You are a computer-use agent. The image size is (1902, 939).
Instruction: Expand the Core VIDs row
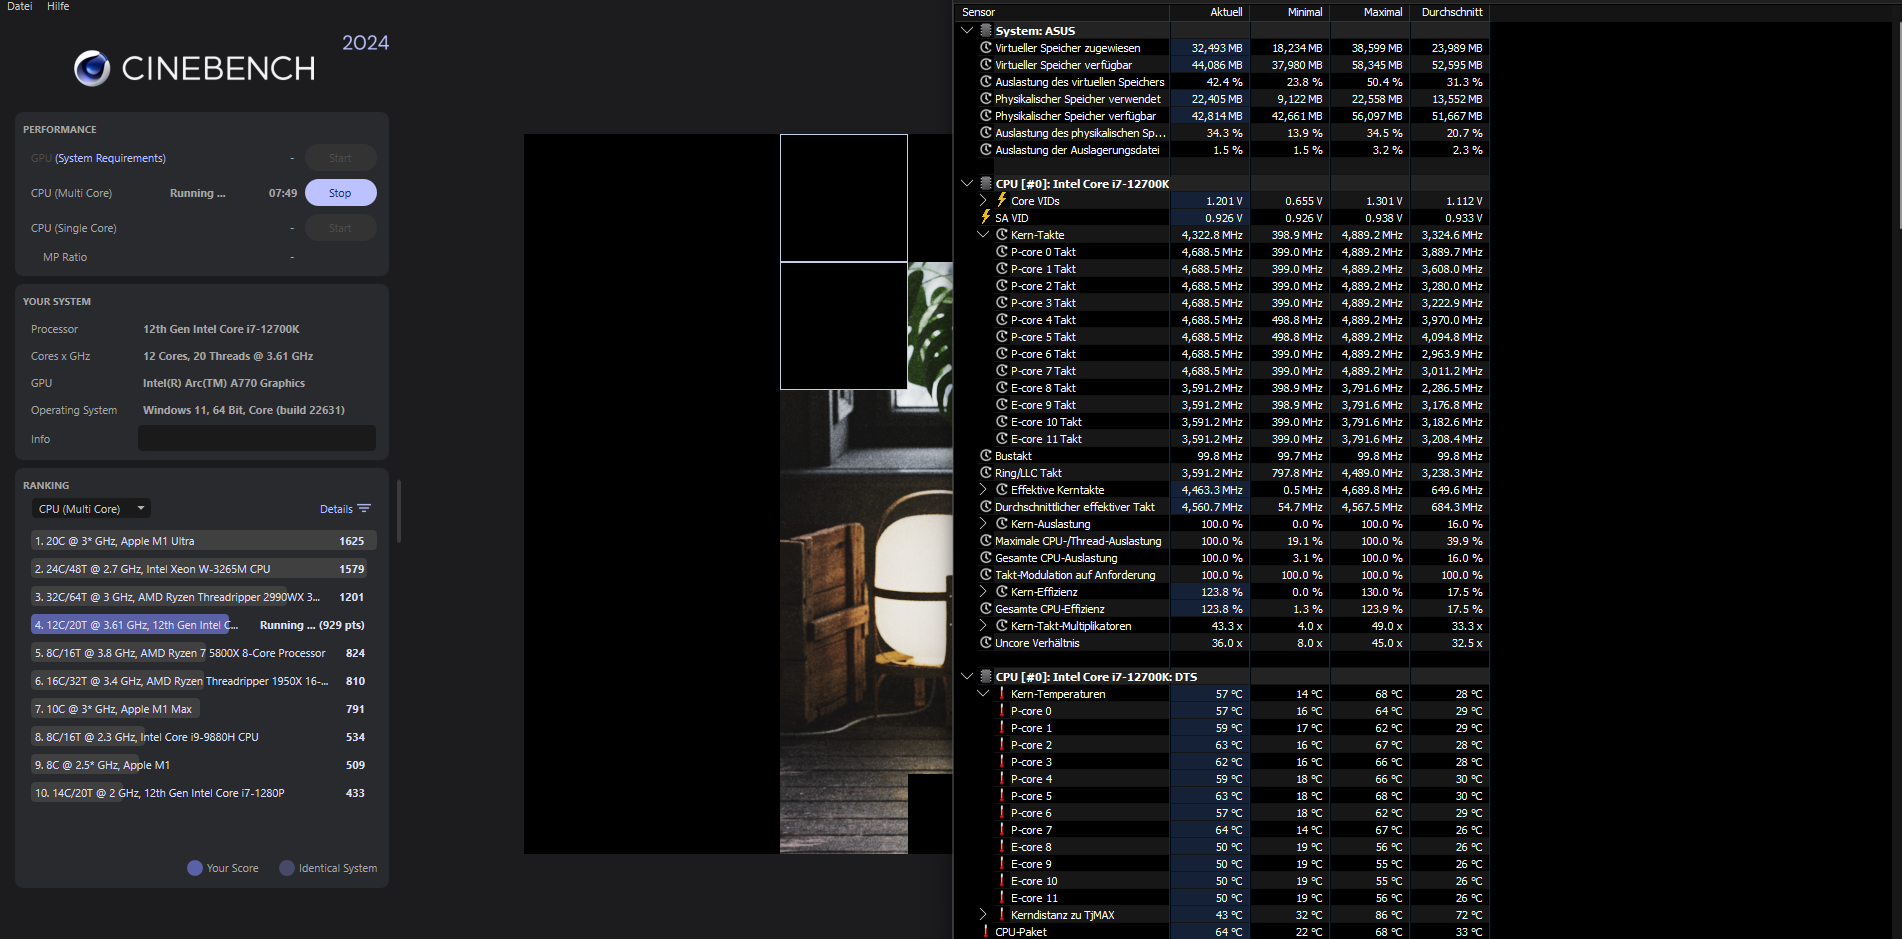983,201
